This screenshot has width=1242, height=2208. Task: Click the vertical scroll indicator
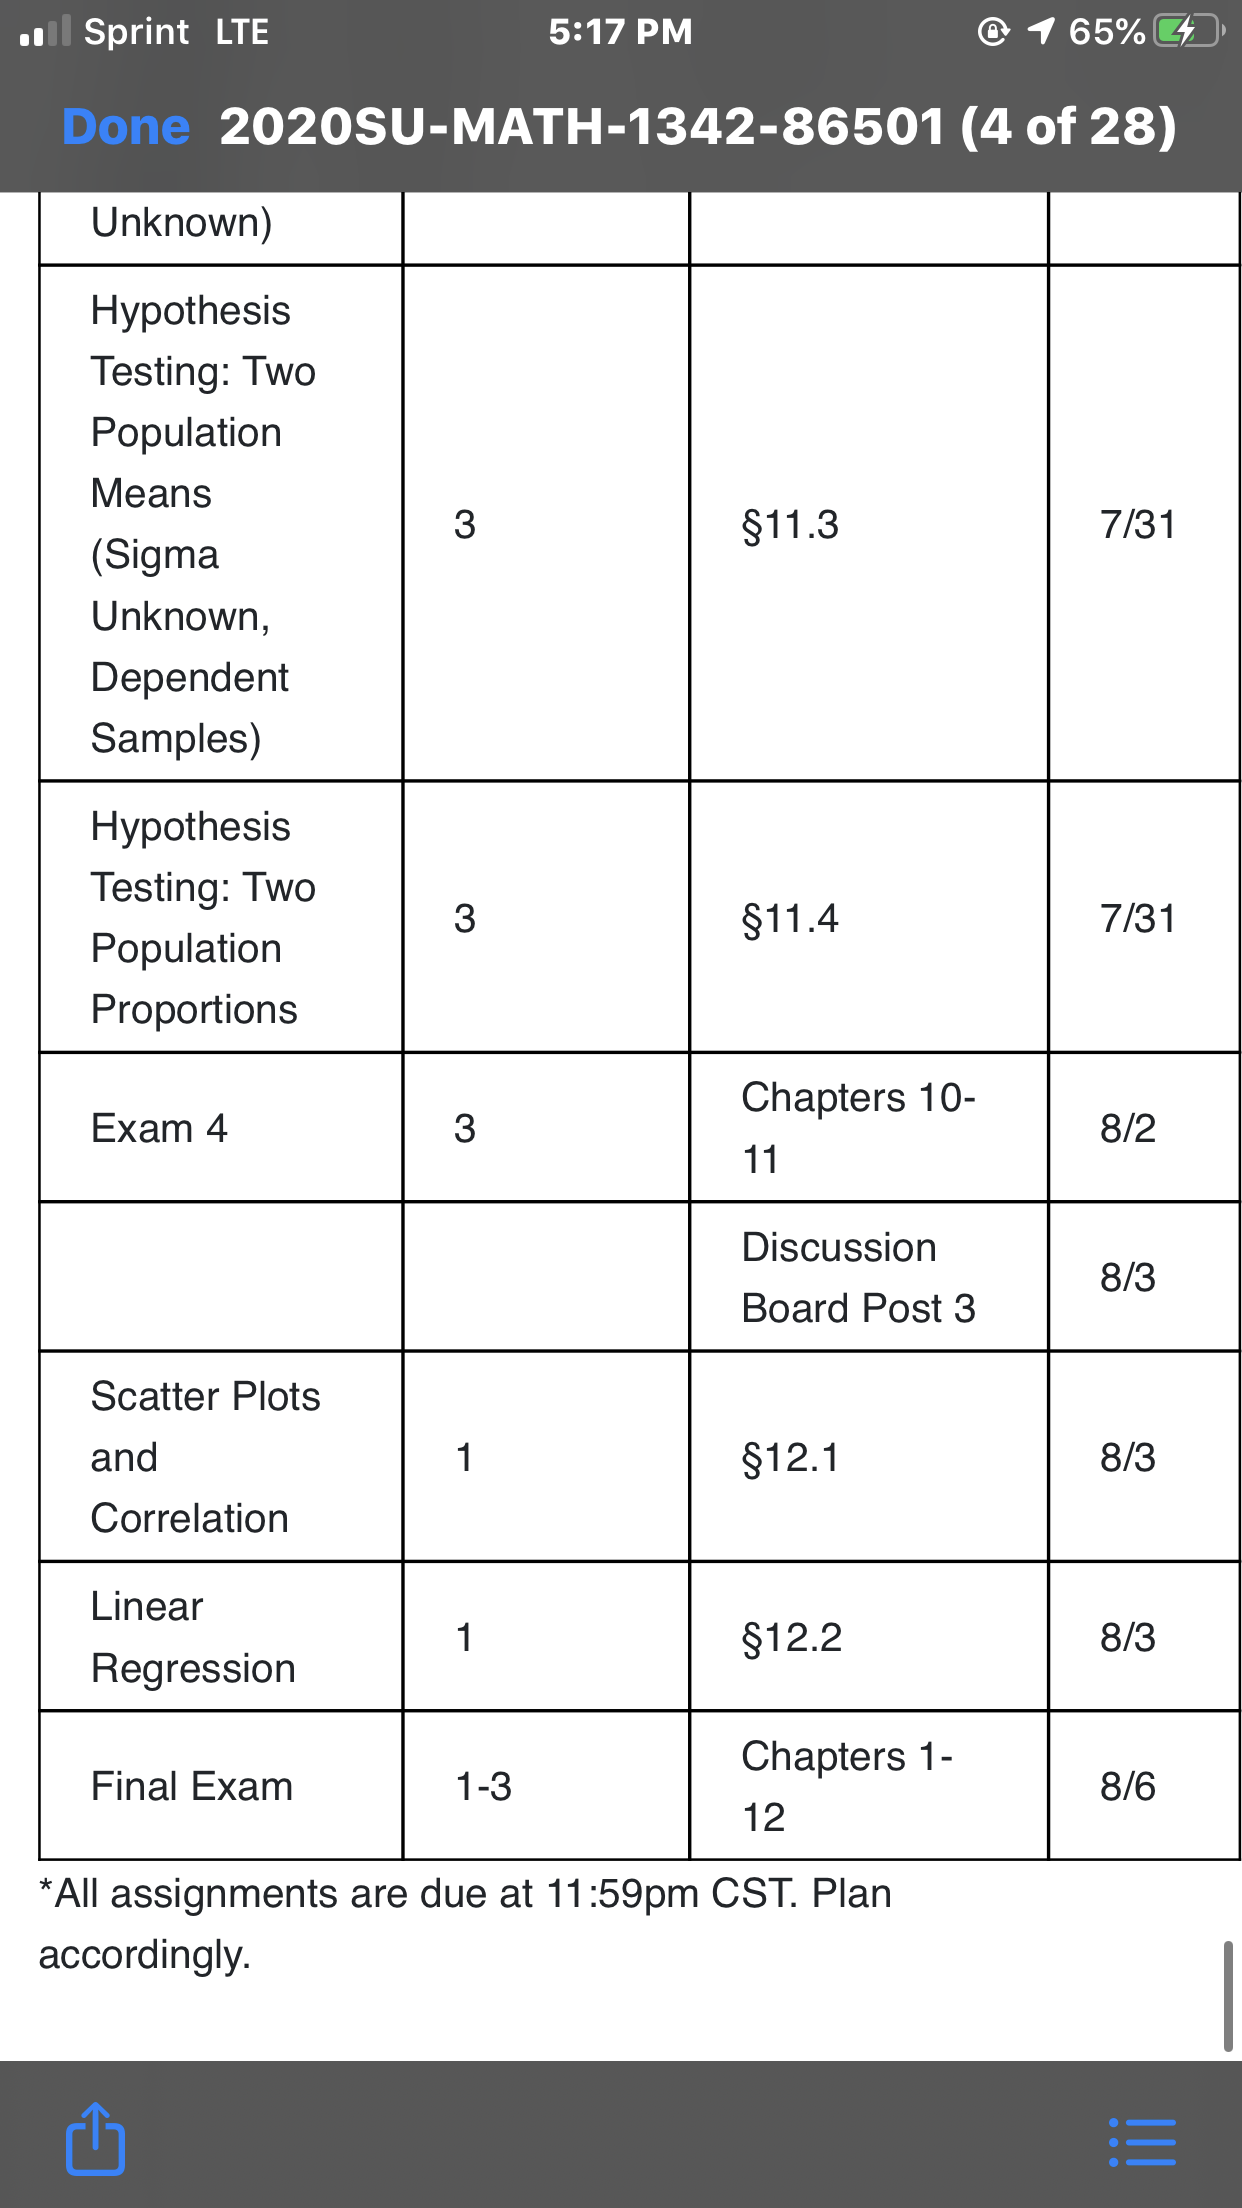tap(1228, 1996)
